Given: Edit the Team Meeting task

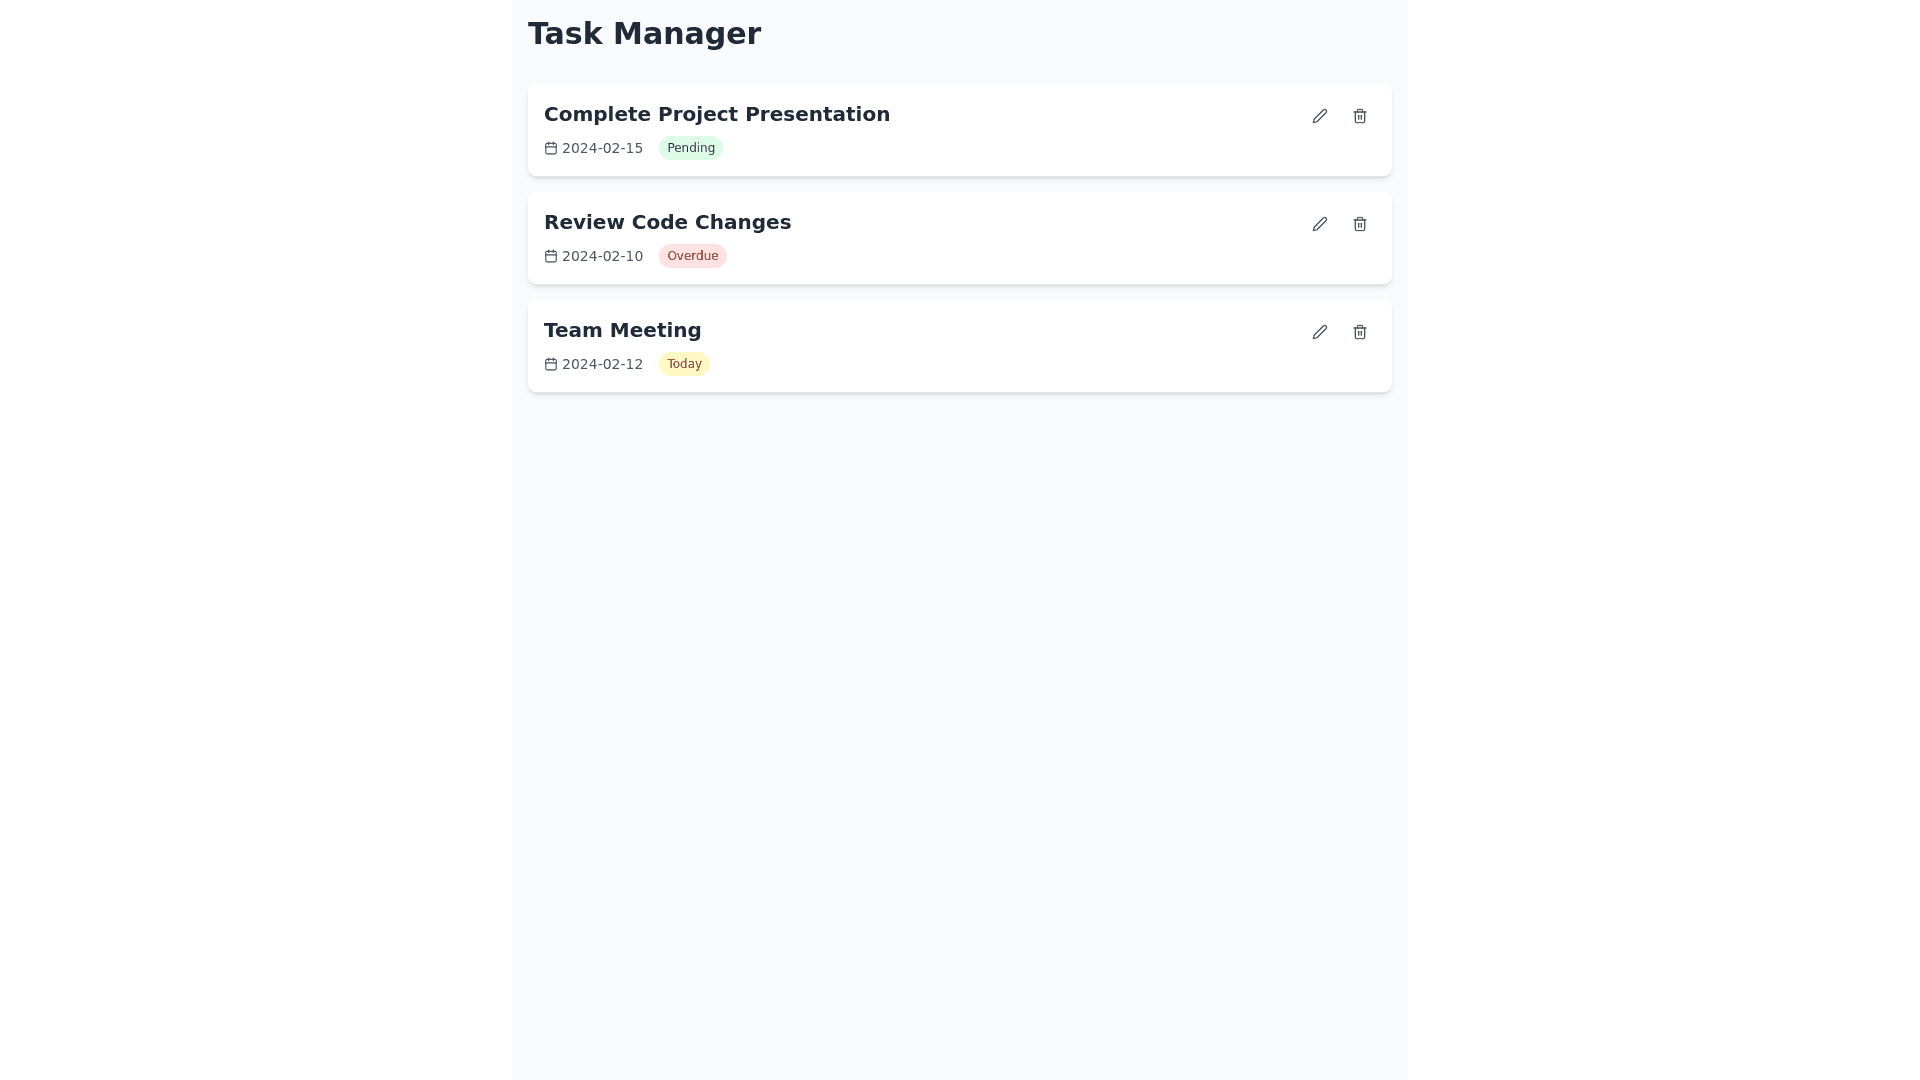Looking at the screenshot, I should (1319, 332).
